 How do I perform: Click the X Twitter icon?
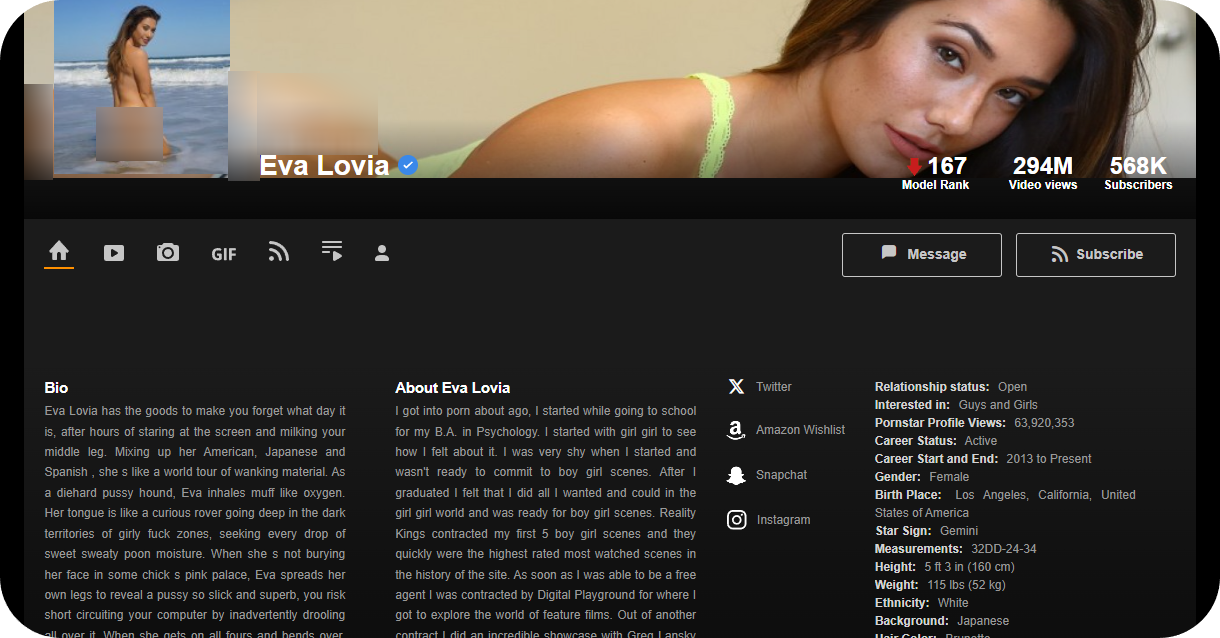737,387
